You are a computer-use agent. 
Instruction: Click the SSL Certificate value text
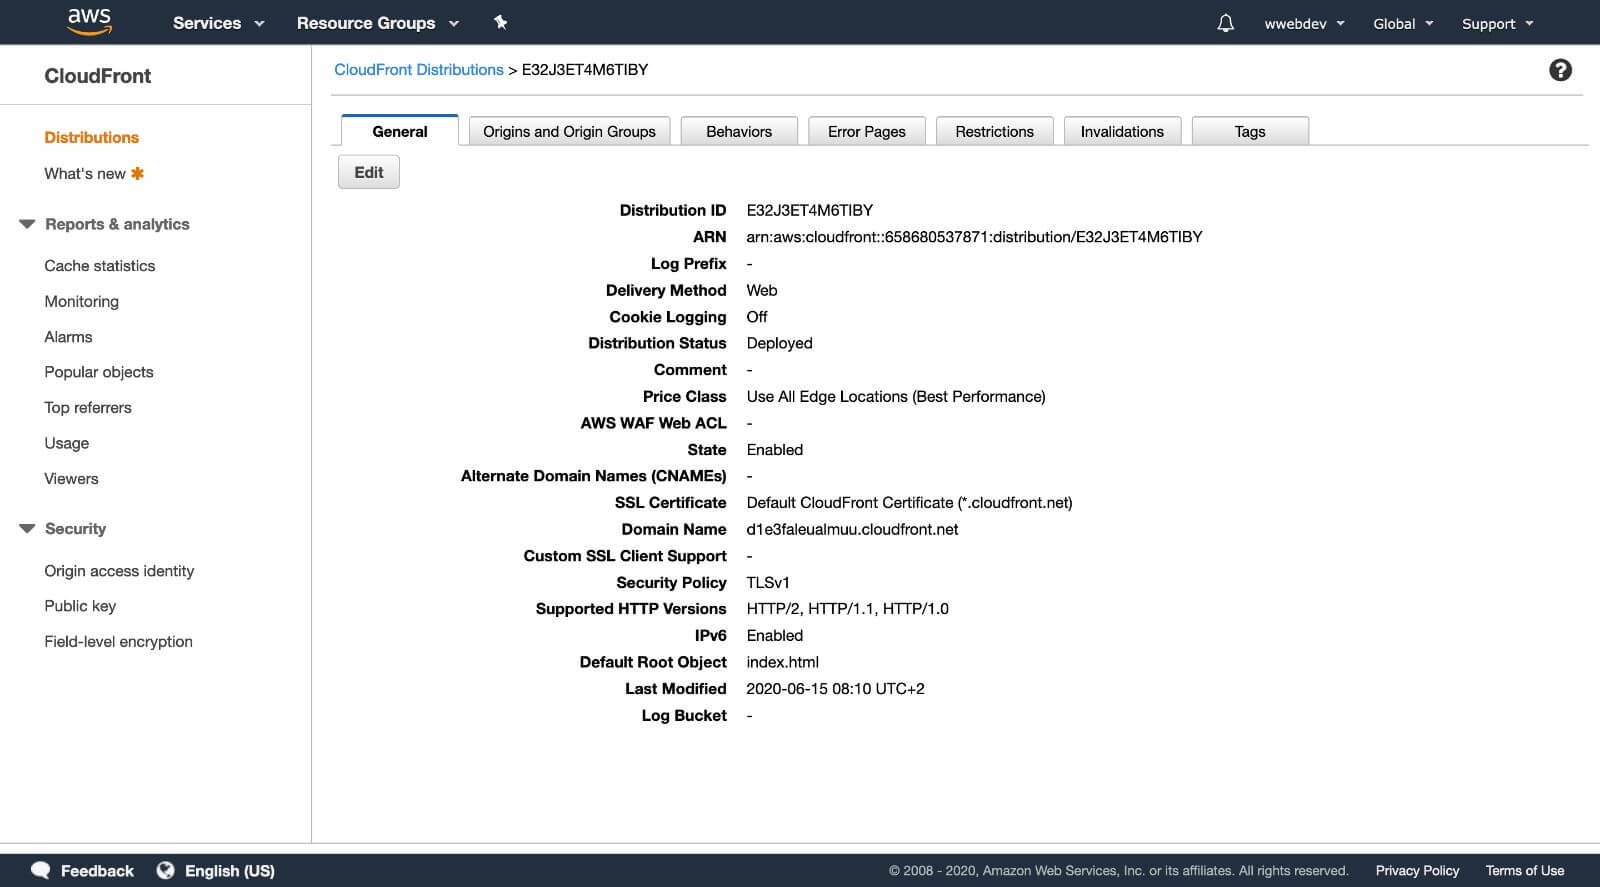(909, 503)
